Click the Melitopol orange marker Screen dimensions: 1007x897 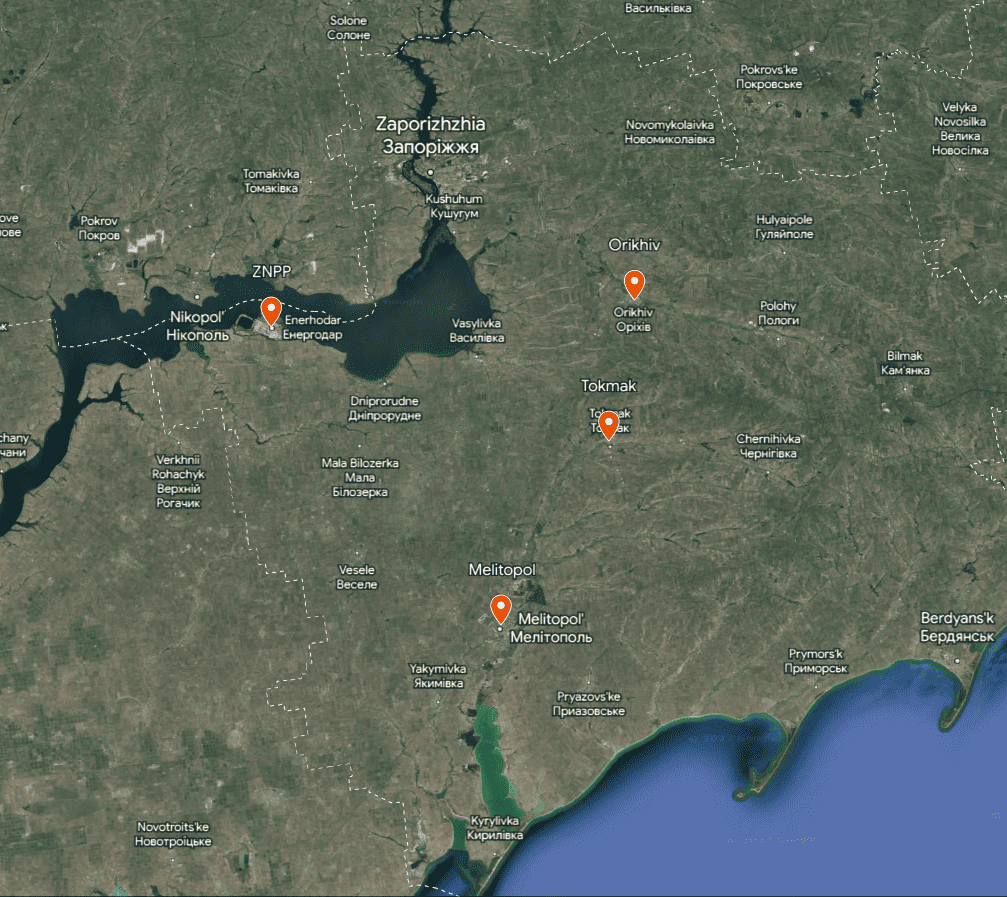coord(500,605)
